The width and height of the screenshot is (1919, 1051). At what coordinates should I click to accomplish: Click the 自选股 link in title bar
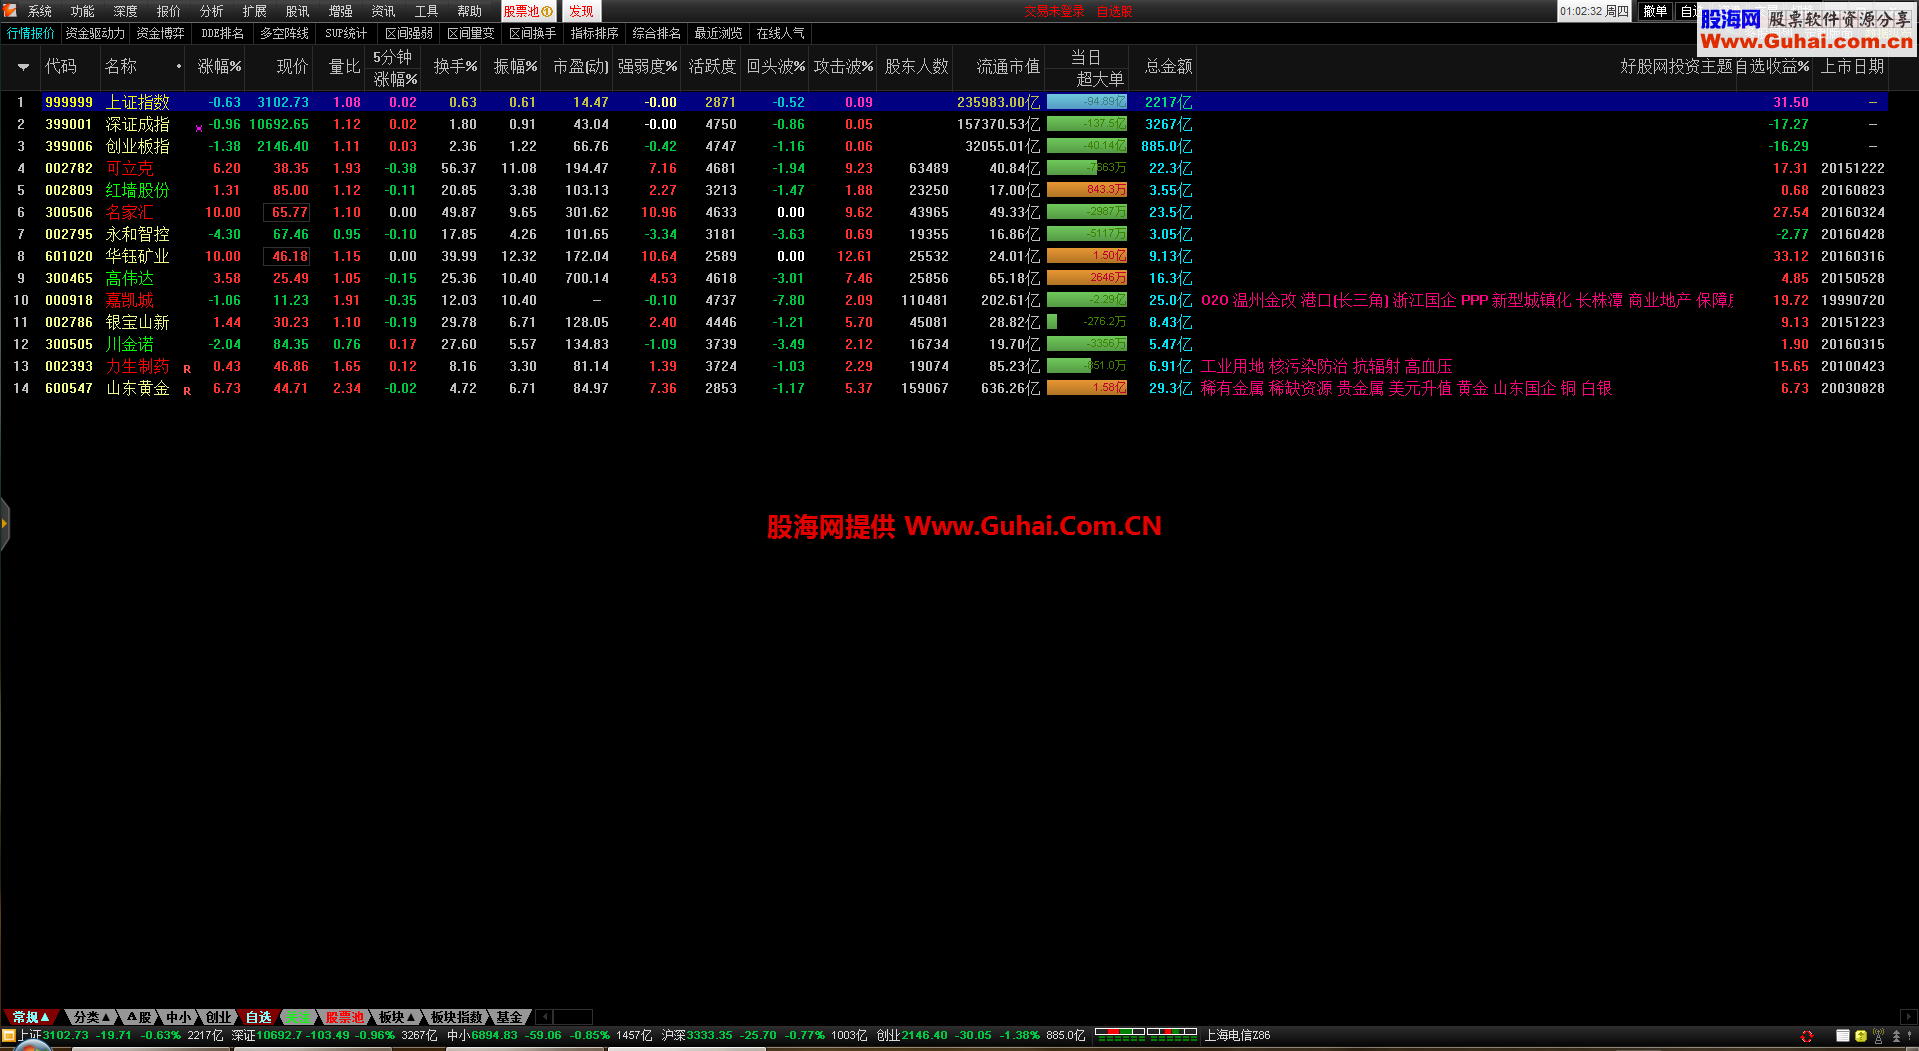[x=1115, y=12]
